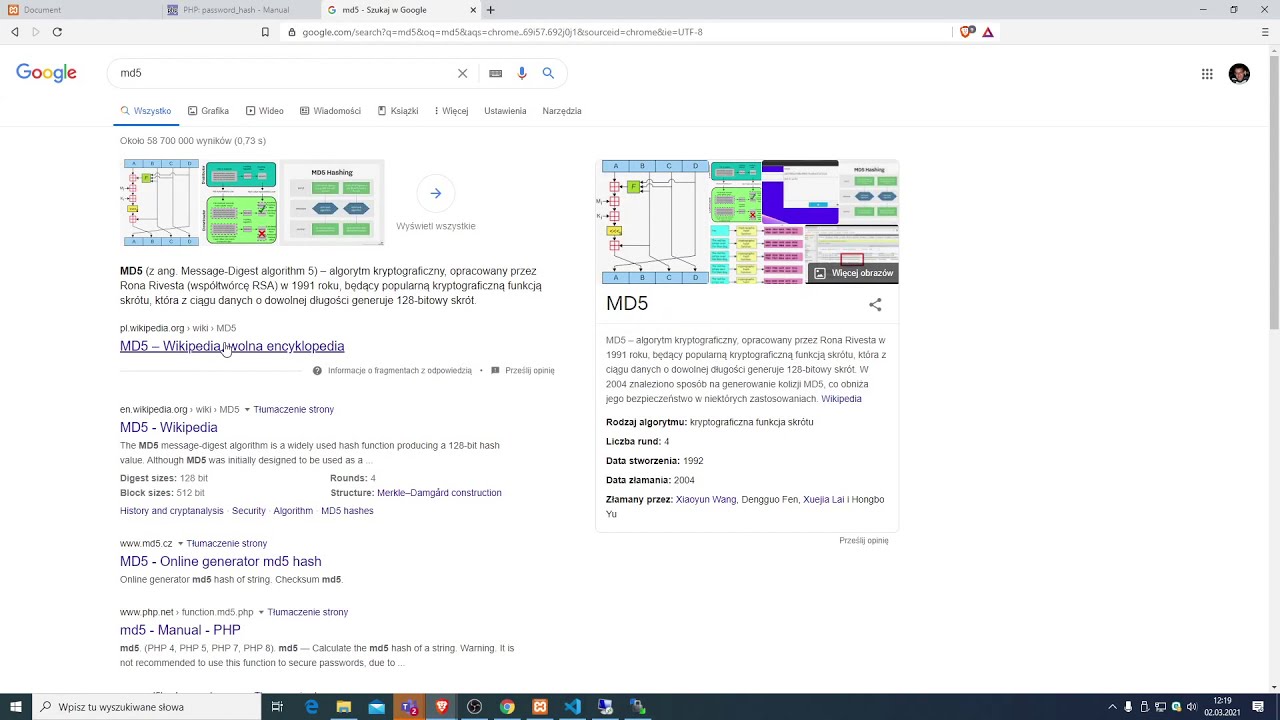Open the Brave Shields lion icon
This screenshot has height=720, width=1280.
966,32
